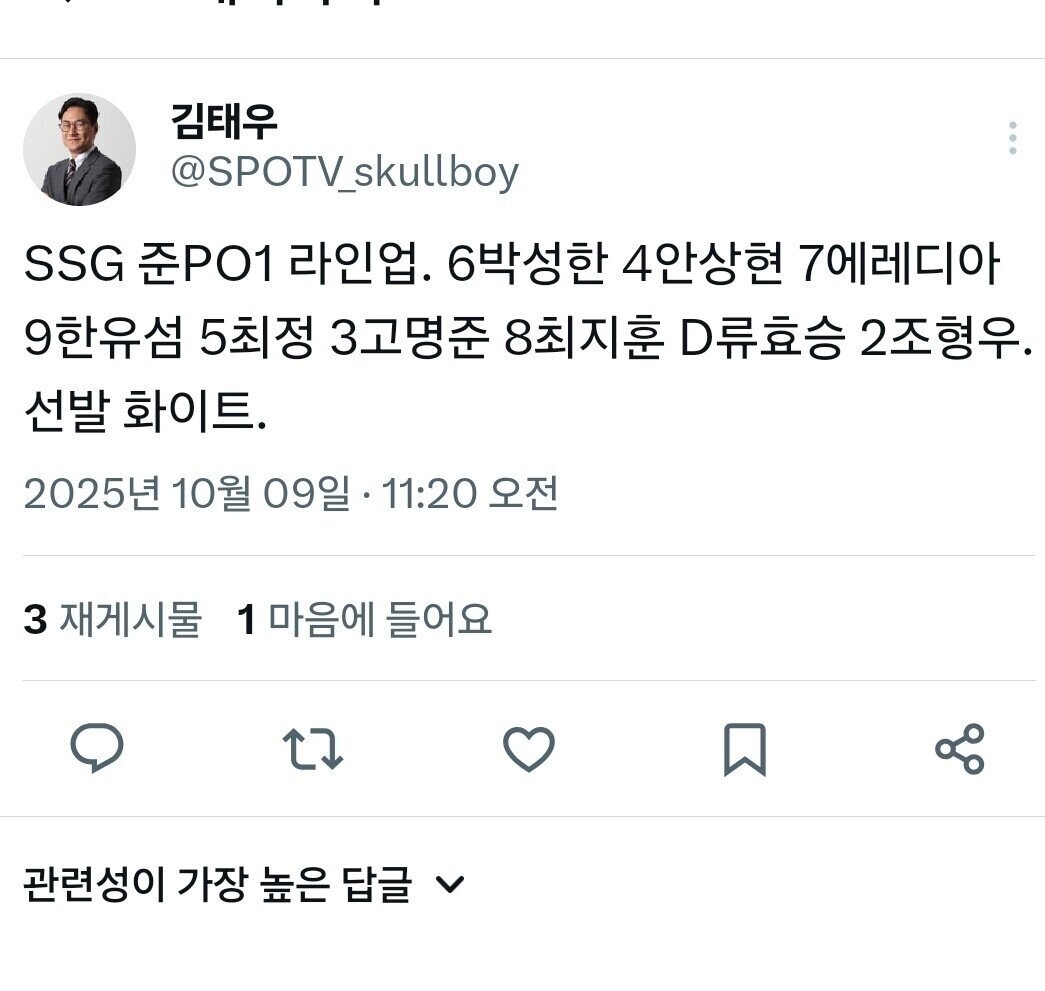The width and height of the screenshot is (1045, 991).
Task: Open the 관련성이 가장 높은 답글 sort label
Action: [217, 884]
